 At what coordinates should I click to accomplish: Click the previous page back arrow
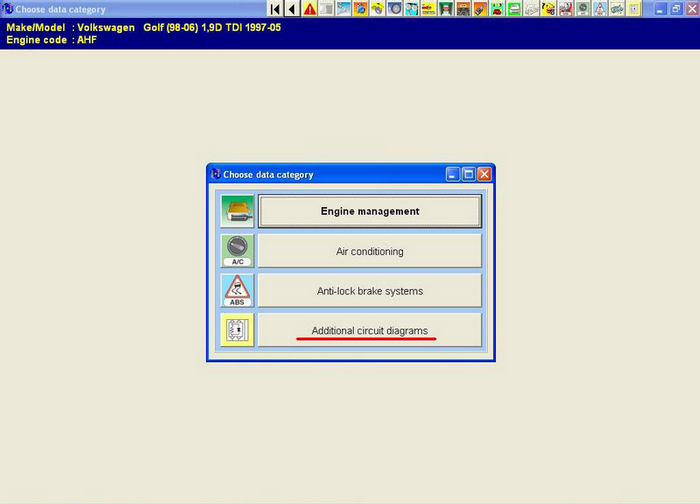(292, 9)
